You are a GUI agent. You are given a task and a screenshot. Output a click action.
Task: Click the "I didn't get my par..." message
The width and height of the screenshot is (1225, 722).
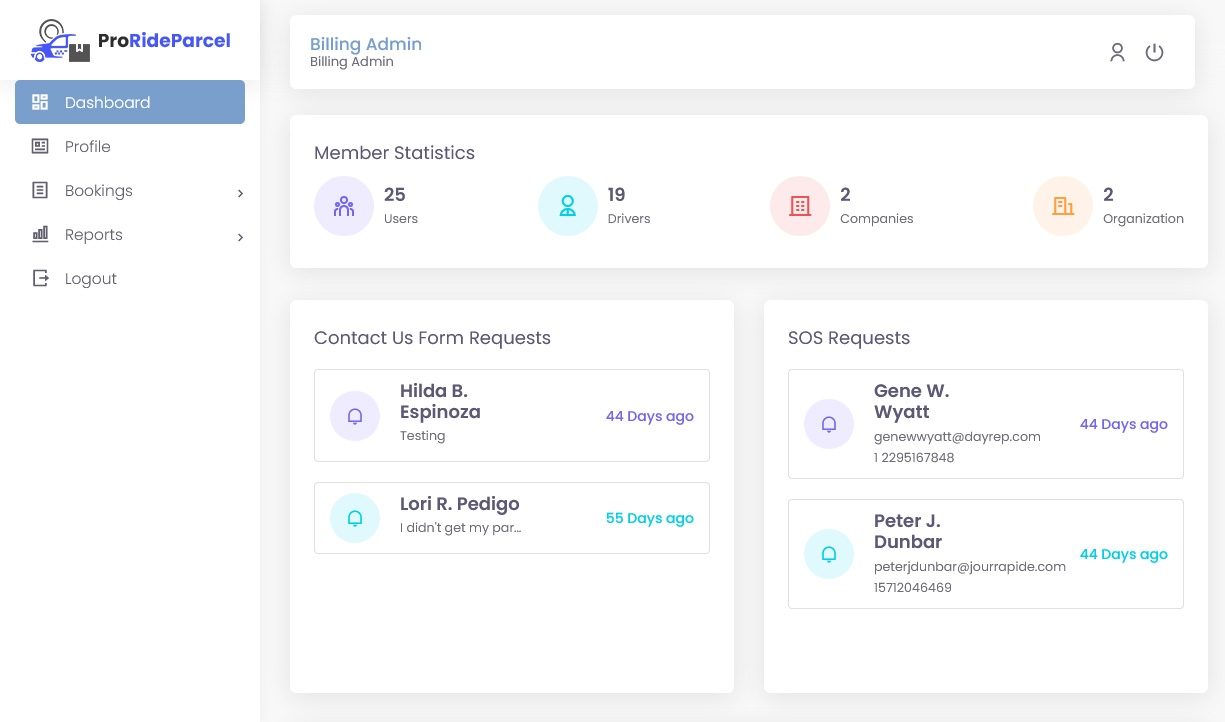[x=461, y=528]
